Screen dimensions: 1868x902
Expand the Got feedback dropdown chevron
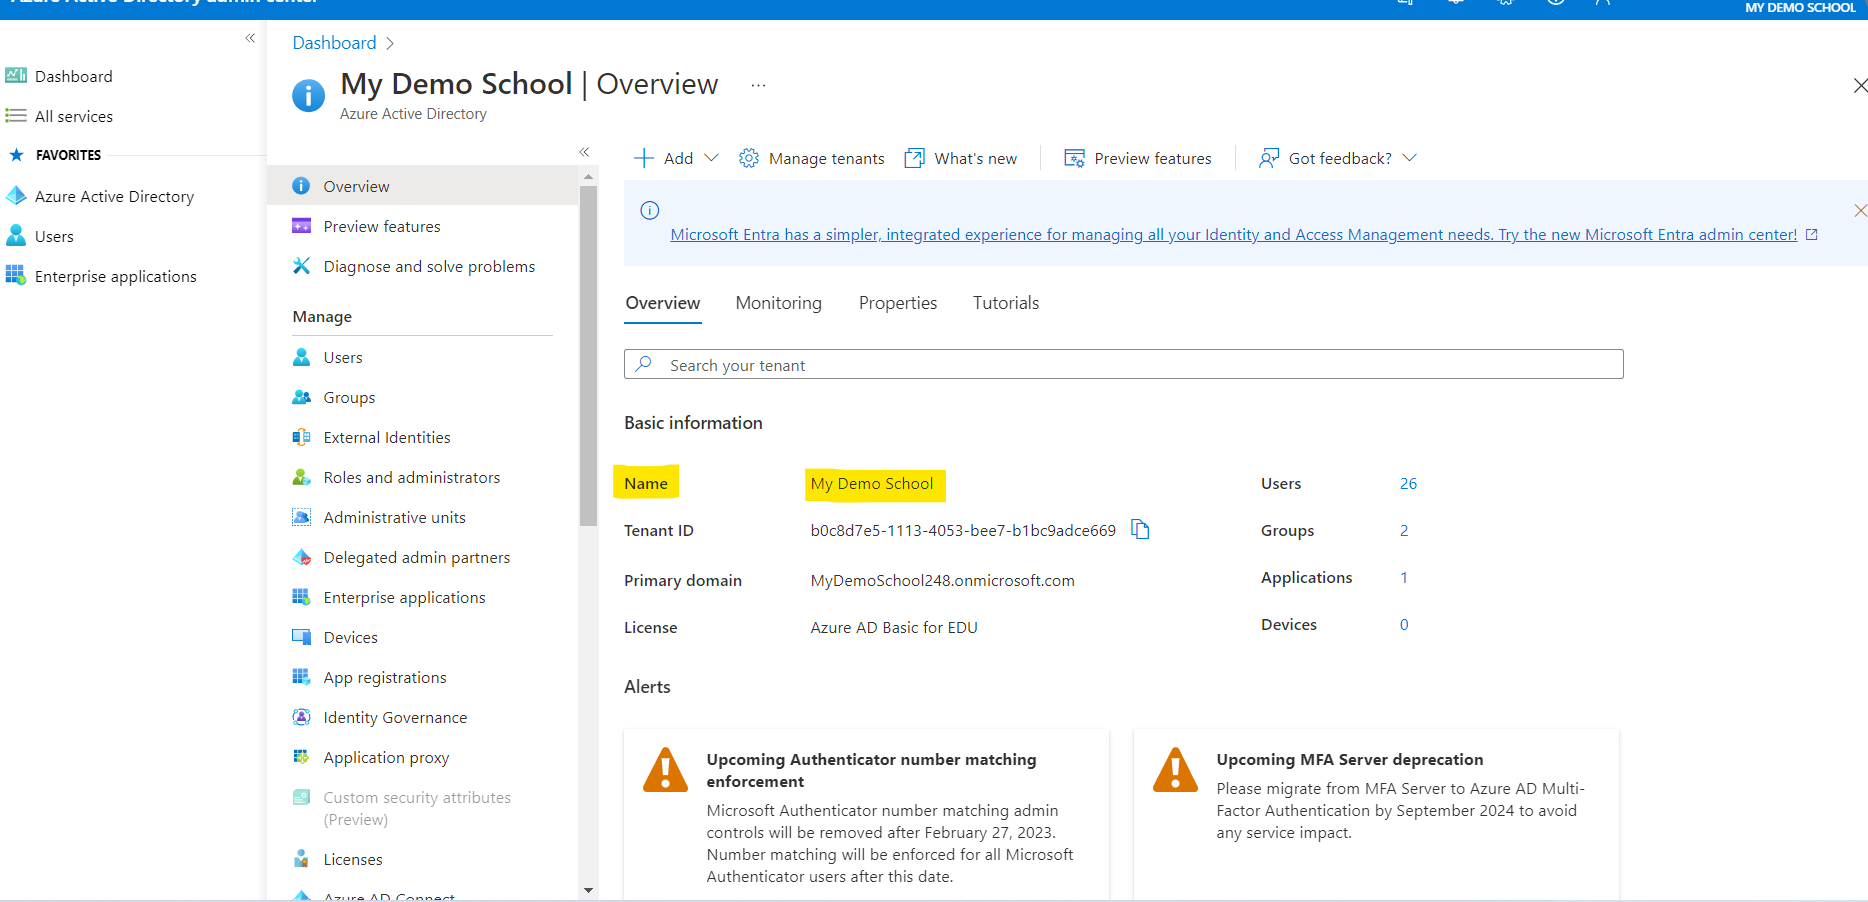click(x=1410, y=158)
